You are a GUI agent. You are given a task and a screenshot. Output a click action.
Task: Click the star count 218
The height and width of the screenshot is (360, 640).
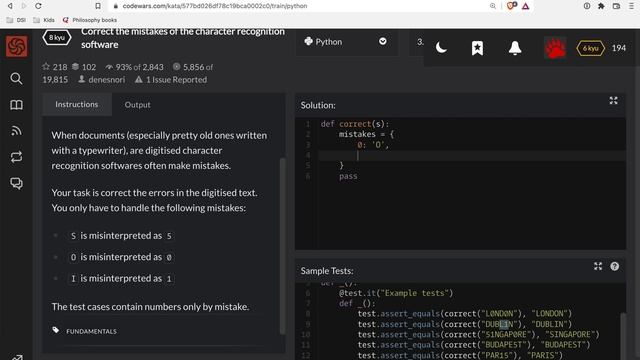pyautogui.click(x=55, y=67)
